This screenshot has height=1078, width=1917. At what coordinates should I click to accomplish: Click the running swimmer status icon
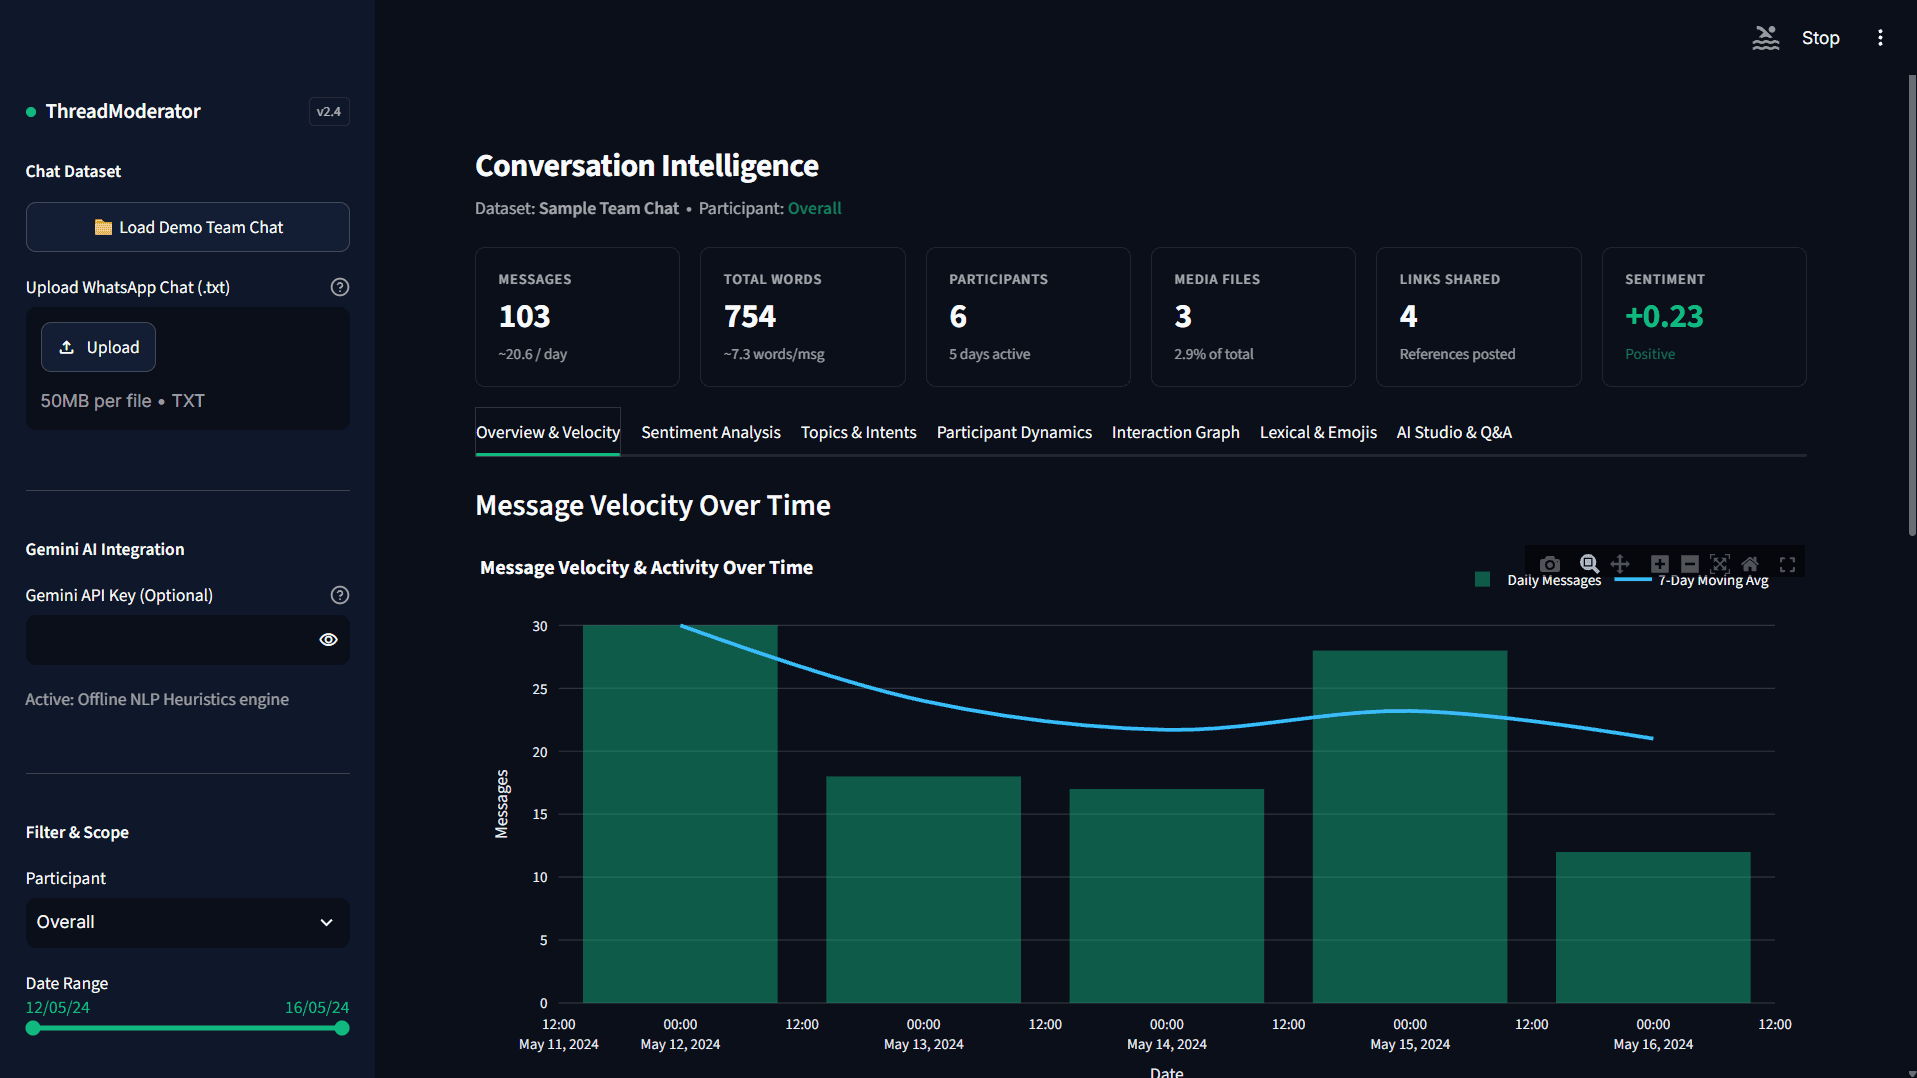(x=1766, y=38)
